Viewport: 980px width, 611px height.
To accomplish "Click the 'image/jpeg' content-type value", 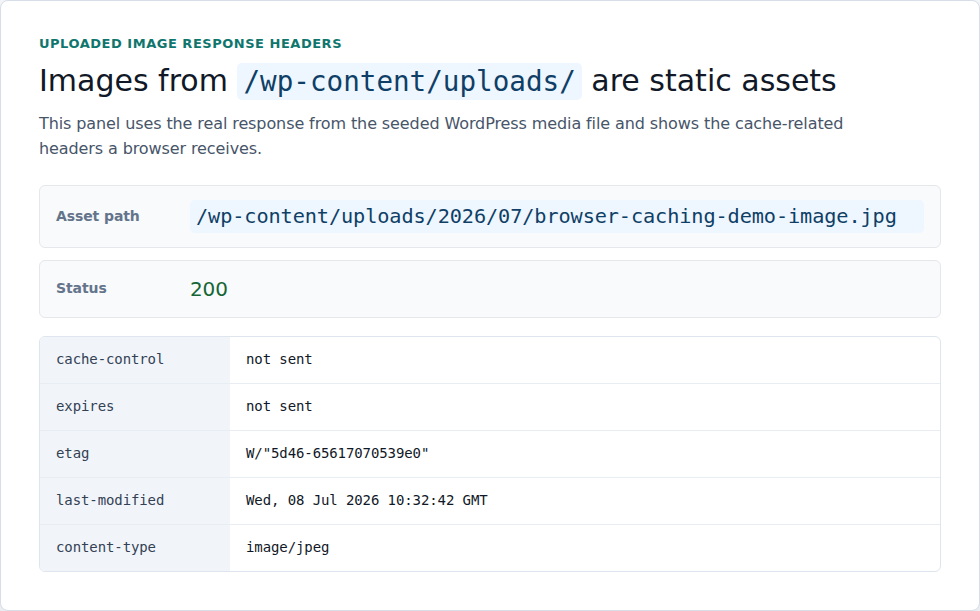I will (288, 547).
